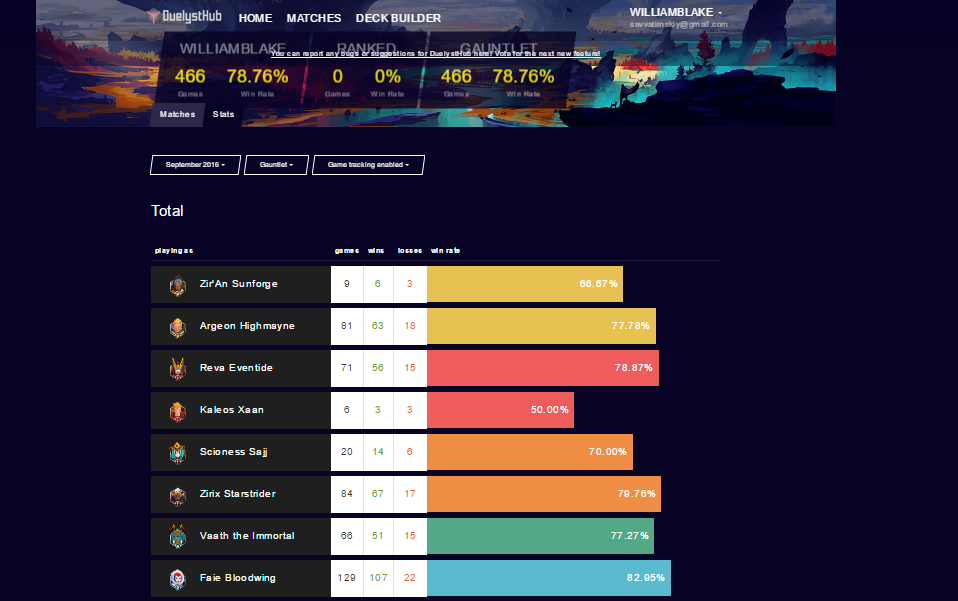
Task: Open the Gauntlet mode dropdown
Action: tap(276, 165)
